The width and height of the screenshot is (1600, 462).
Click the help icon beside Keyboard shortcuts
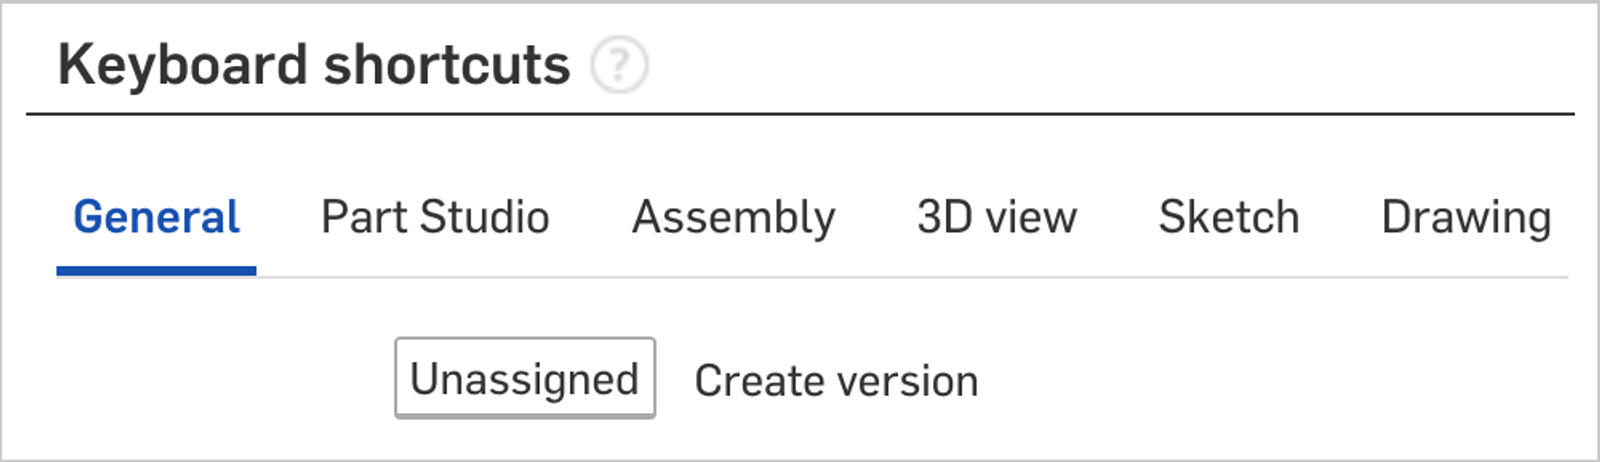pyautogui.click(x=619, y=66)
